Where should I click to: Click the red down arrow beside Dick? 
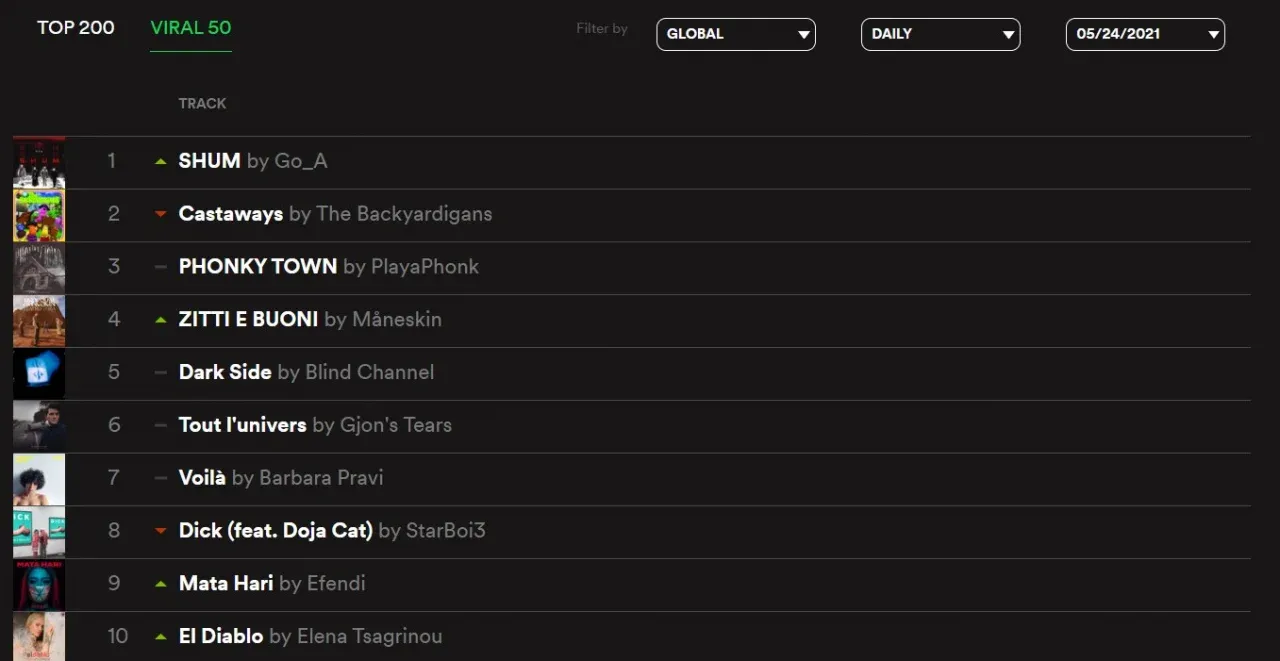coord(160,531)
